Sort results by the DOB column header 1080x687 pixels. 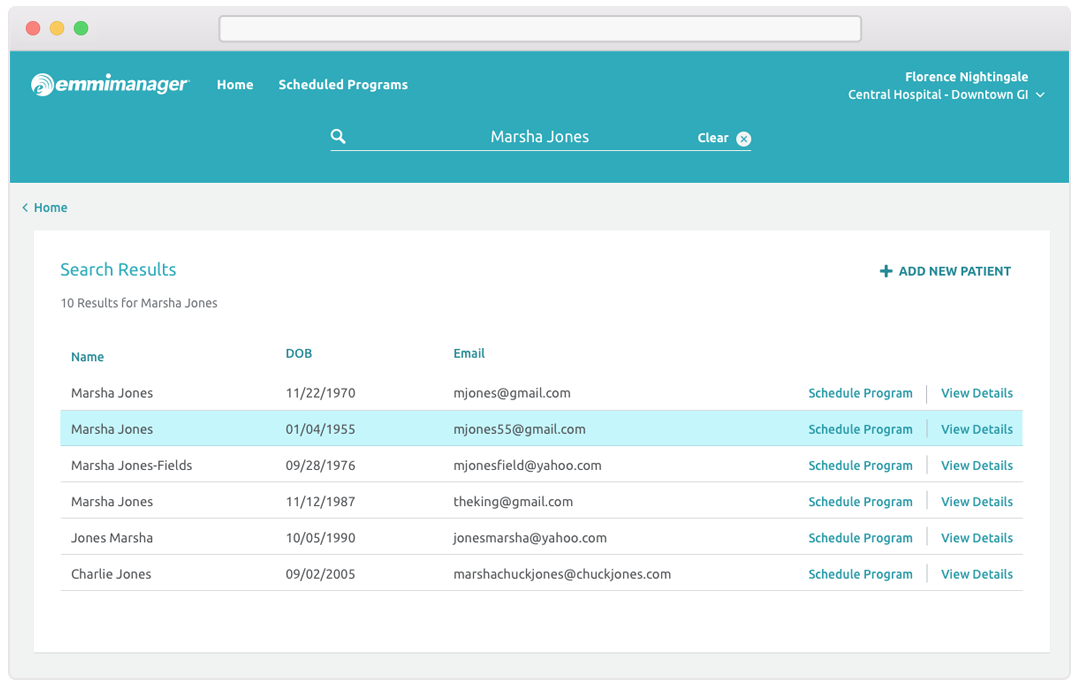tap(298, 353)
